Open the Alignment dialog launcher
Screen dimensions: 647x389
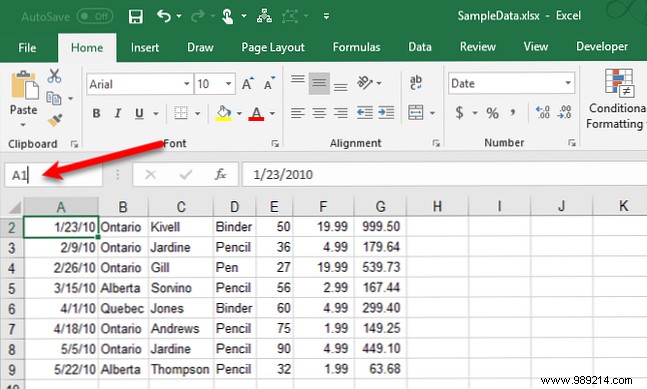tap(436, 143)
